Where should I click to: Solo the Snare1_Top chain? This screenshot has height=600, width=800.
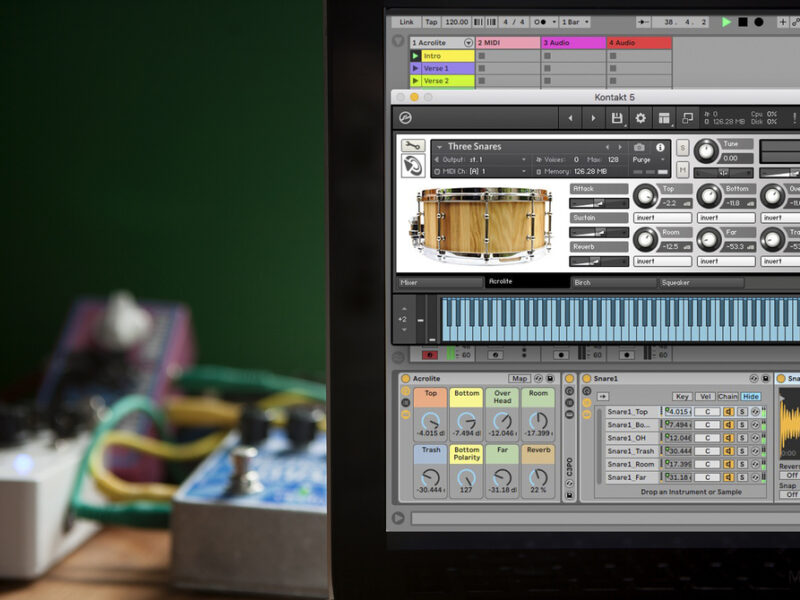[x=742, y=412]
